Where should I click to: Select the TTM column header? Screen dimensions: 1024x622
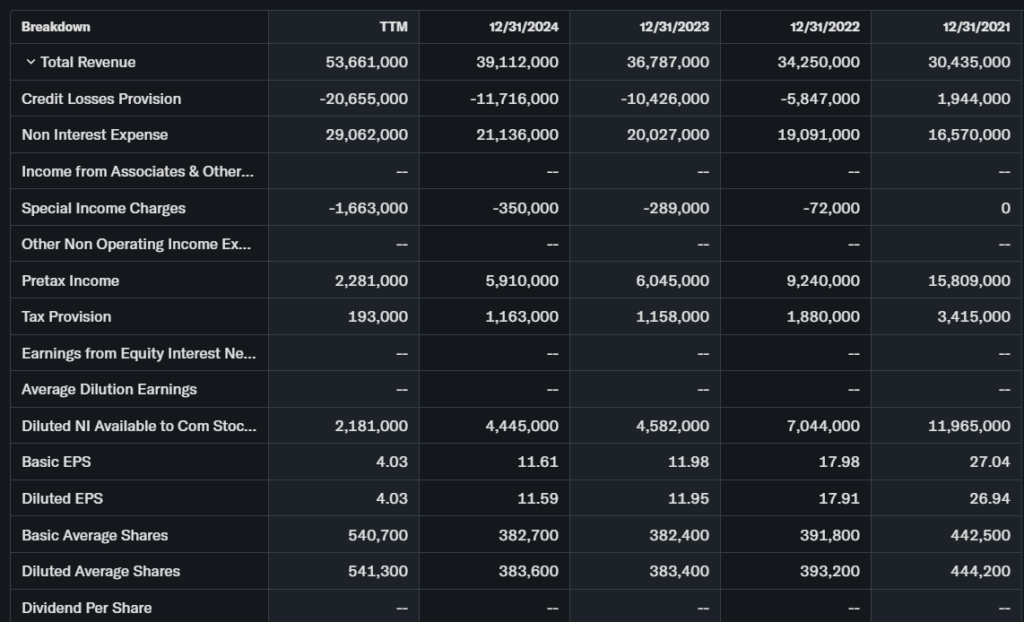click(394, 27)
